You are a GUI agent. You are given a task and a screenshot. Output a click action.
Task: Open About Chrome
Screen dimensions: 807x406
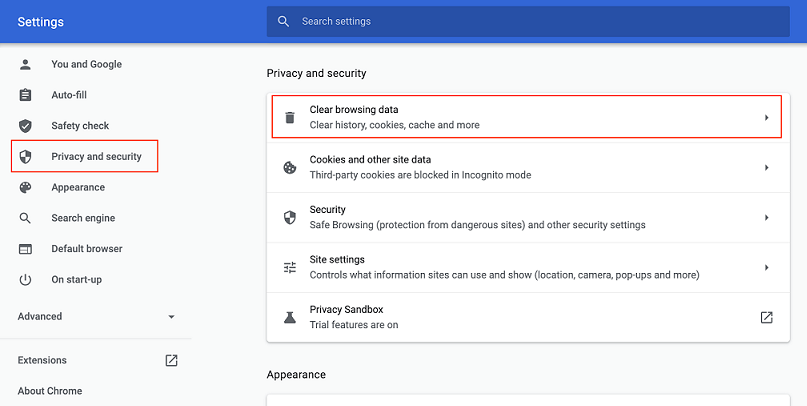point(50,391)
